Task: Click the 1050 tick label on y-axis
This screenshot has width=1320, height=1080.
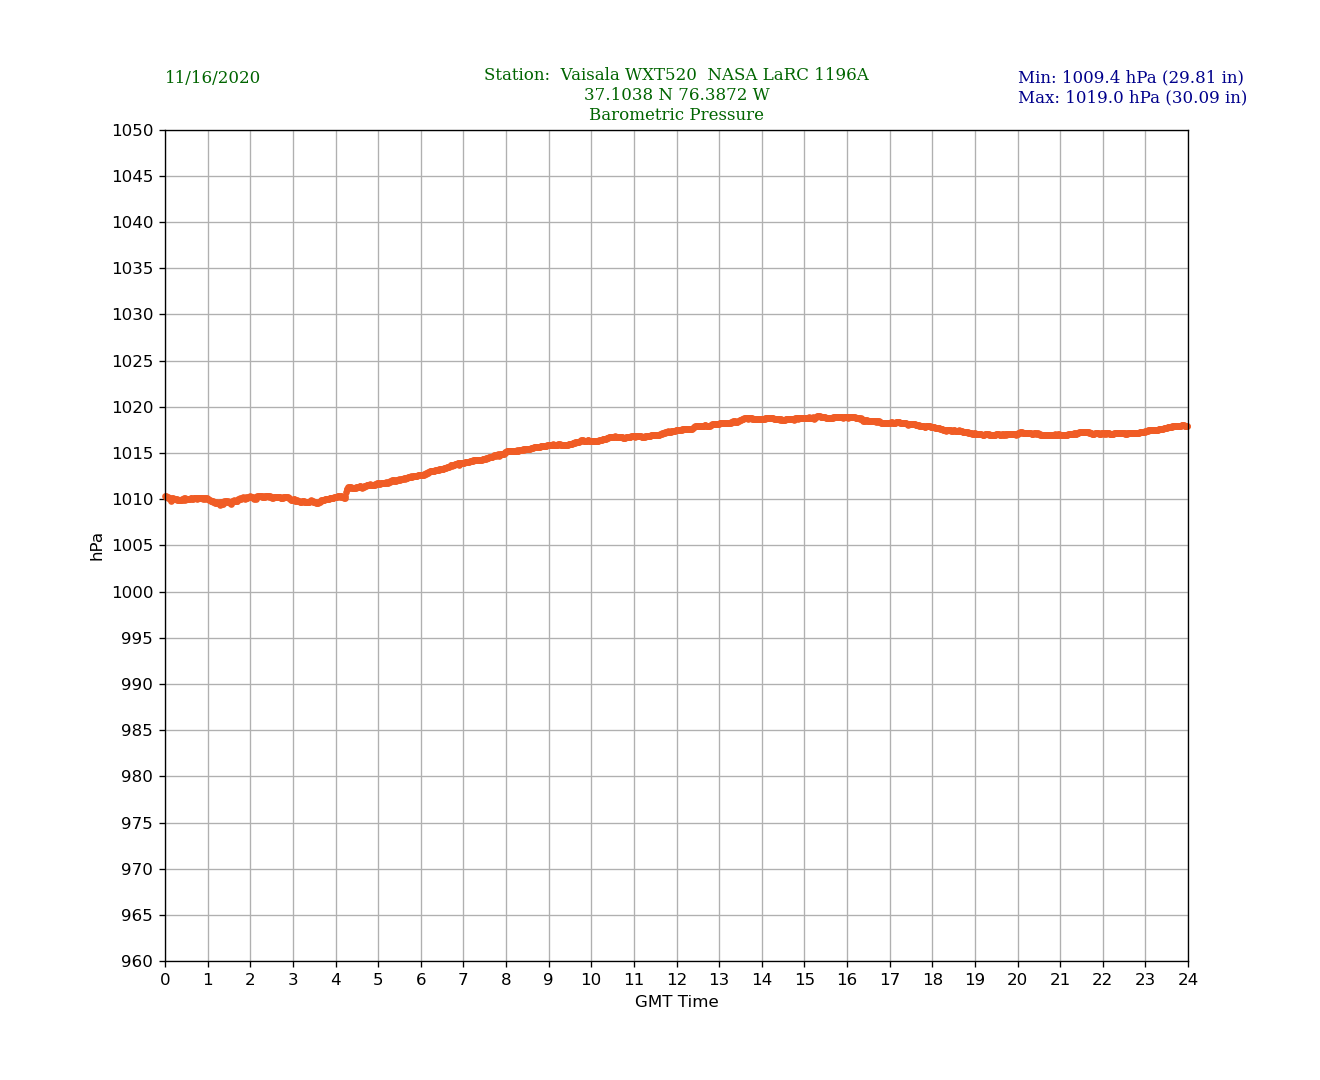Action: (x=132, y=130)
